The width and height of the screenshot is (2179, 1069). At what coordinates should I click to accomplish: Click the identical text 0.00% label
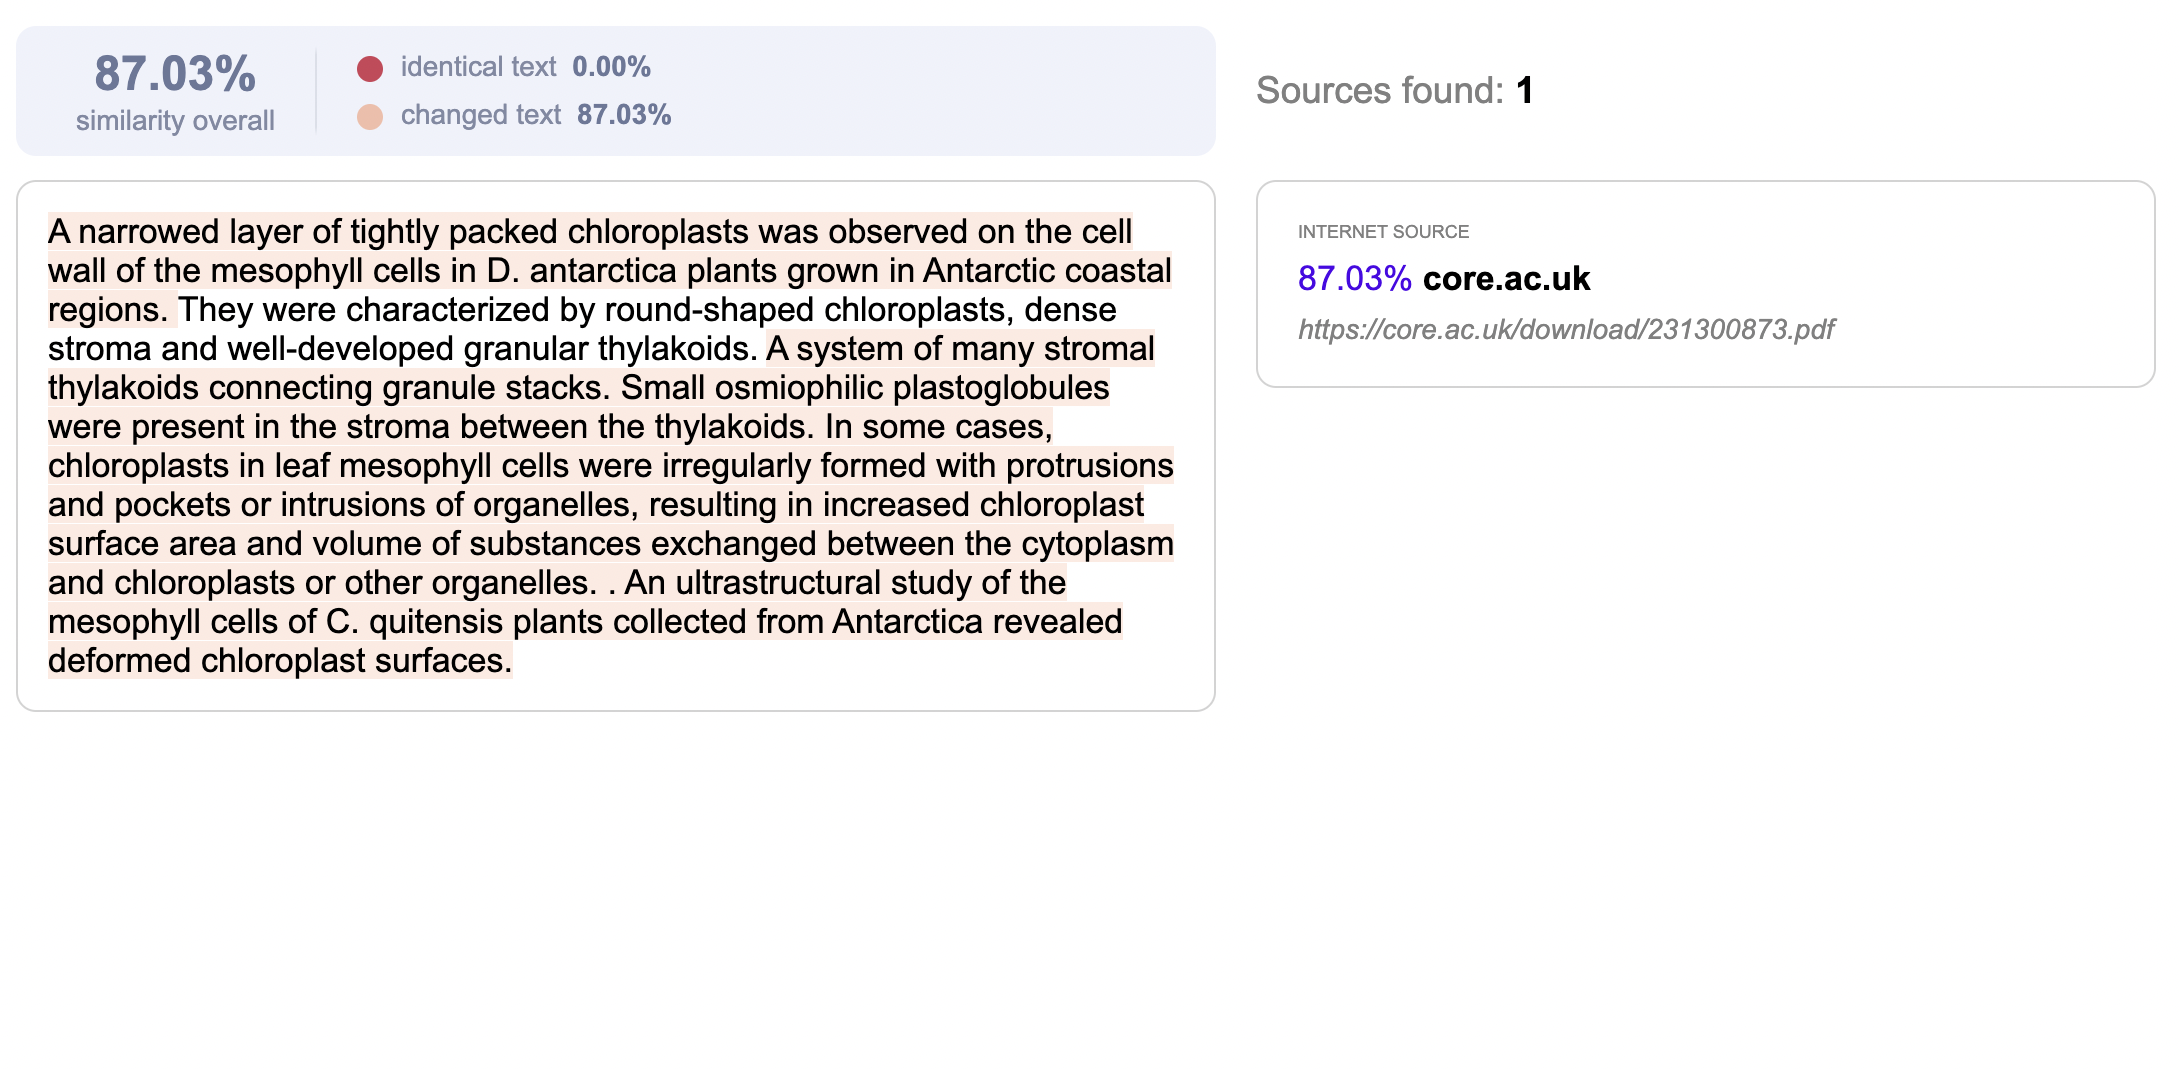pos(526,67)
